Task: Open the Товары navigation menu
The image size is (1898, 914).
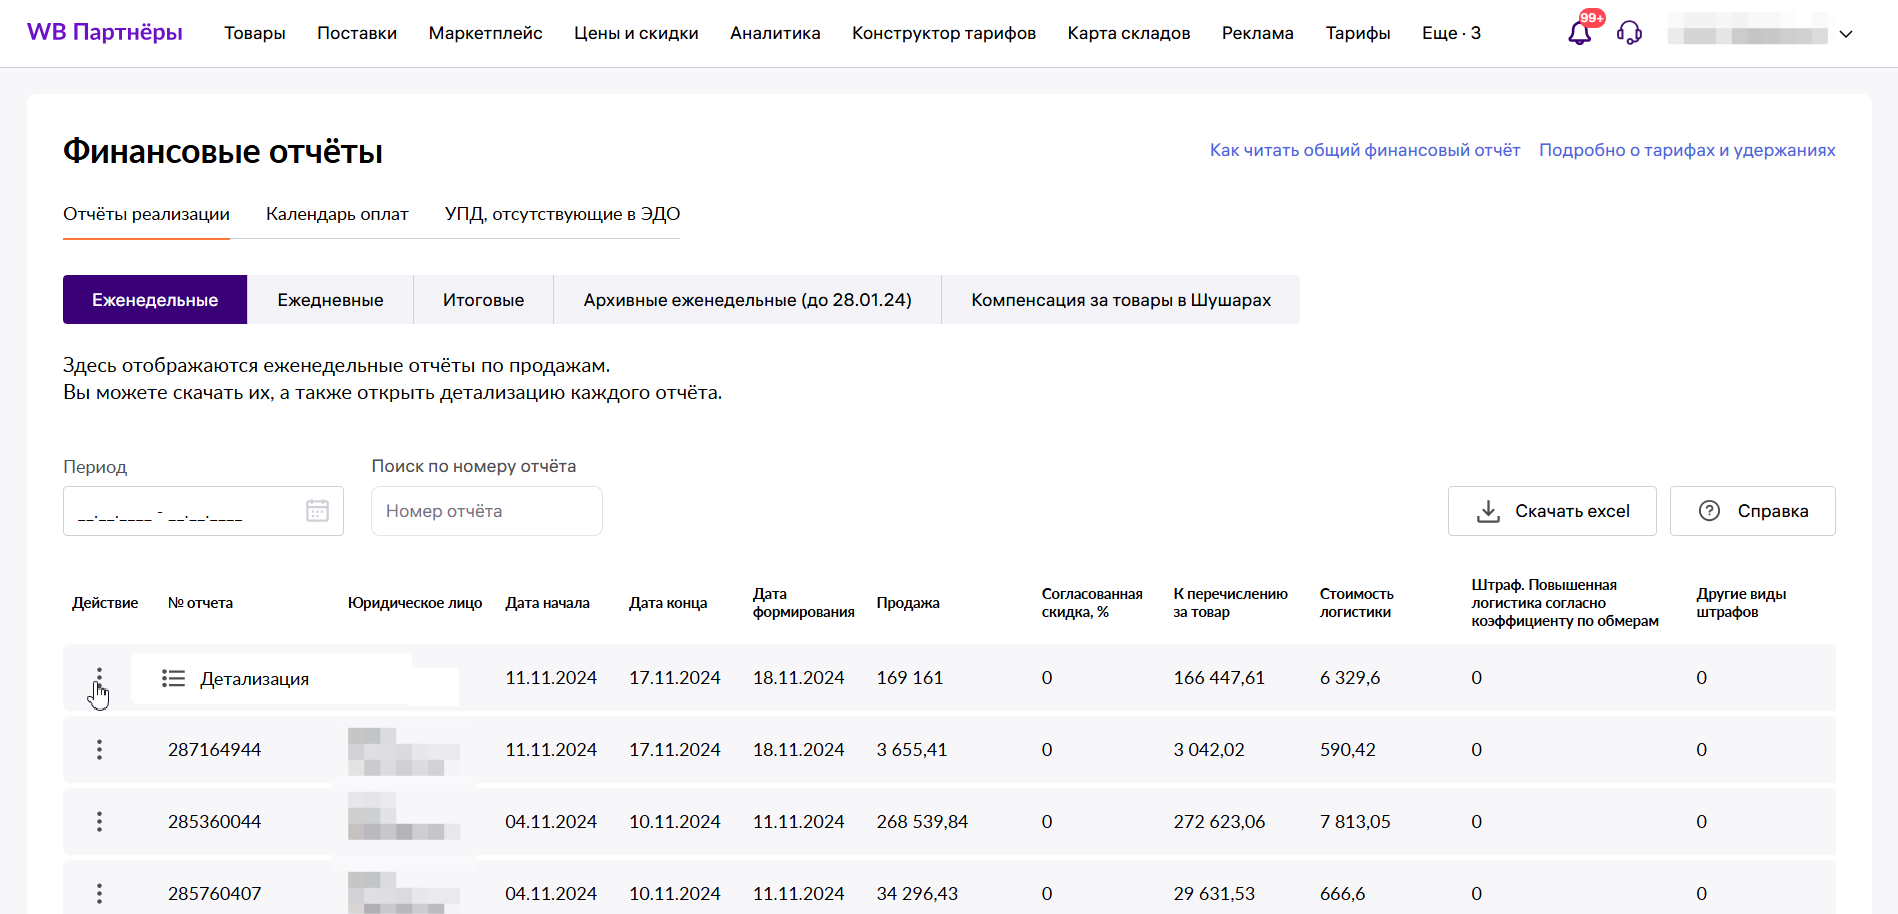Action: pyautogui.click(x=254, y=33)
